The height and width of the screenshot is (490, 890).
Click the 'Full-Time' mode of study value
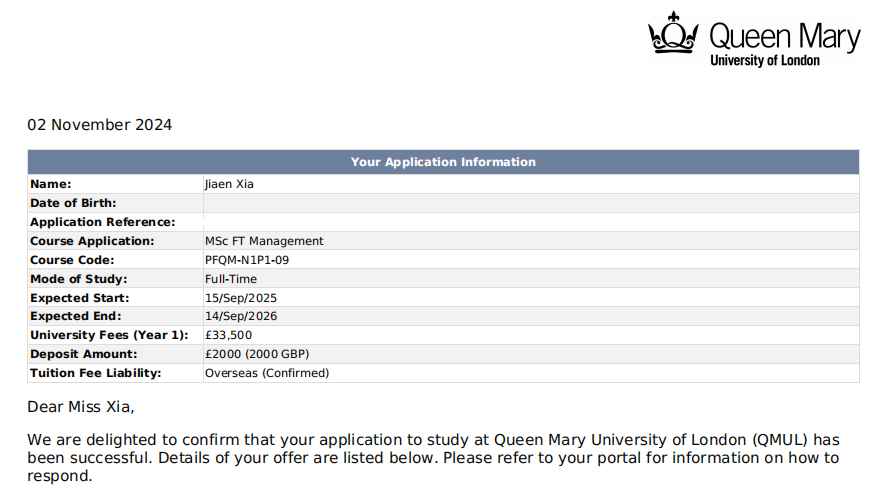click(x=231, y=279)
